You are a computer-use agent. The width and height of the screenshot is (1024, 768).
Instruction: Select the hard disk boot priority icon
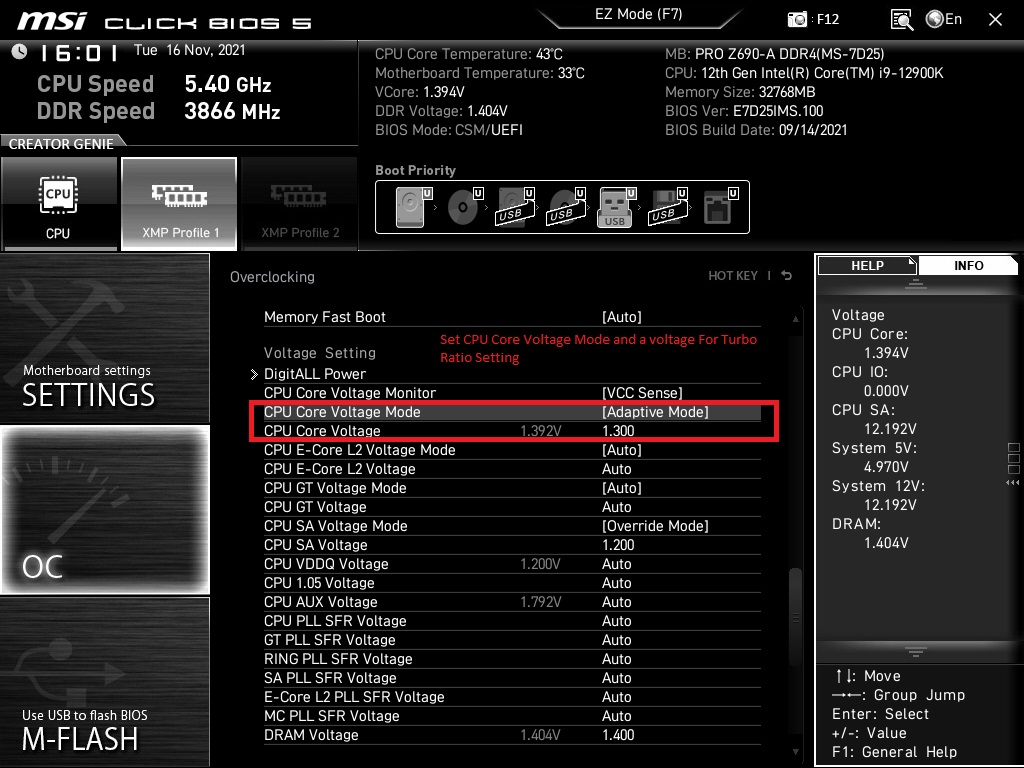point(413,207)
